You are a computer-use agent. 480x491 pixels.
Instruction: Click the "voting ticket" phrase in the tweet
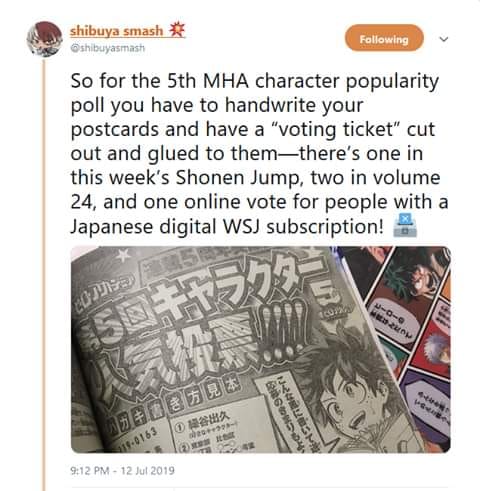click(336, 129)
